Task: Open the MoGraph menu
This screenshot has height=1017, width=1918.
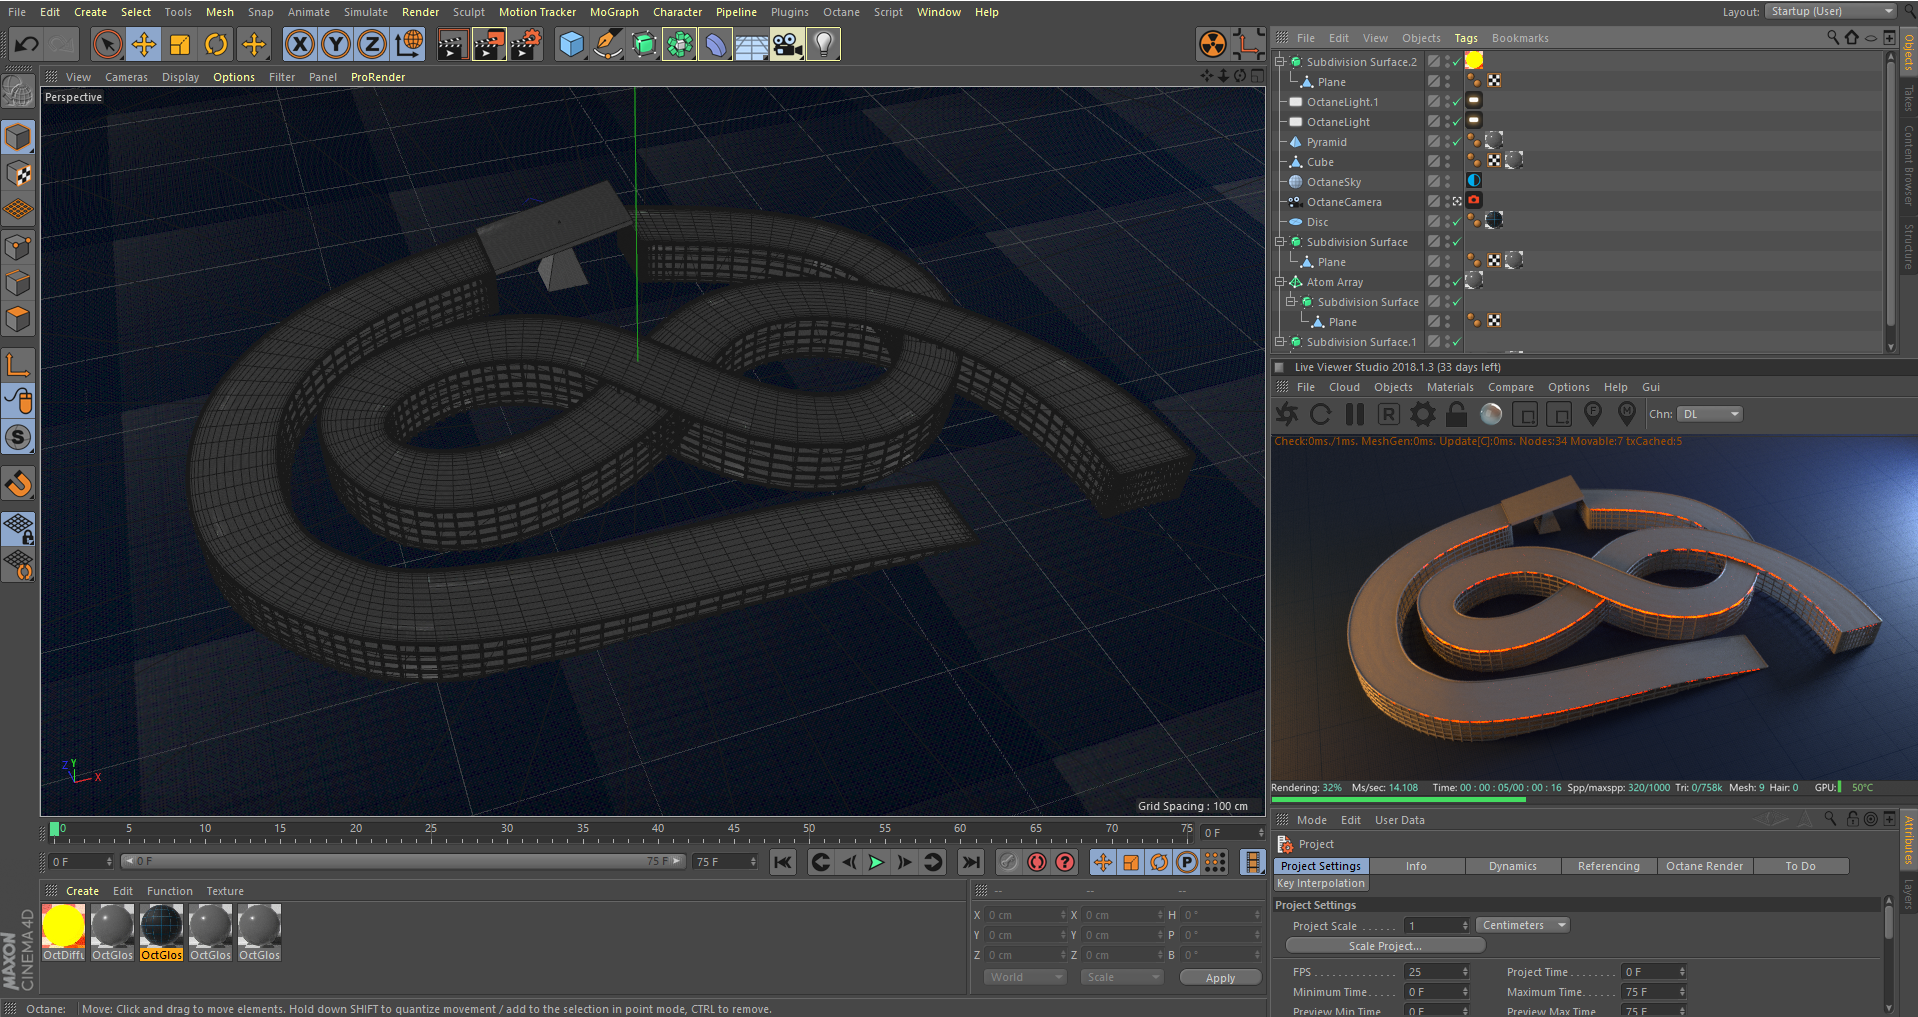Action: (613, 12)
